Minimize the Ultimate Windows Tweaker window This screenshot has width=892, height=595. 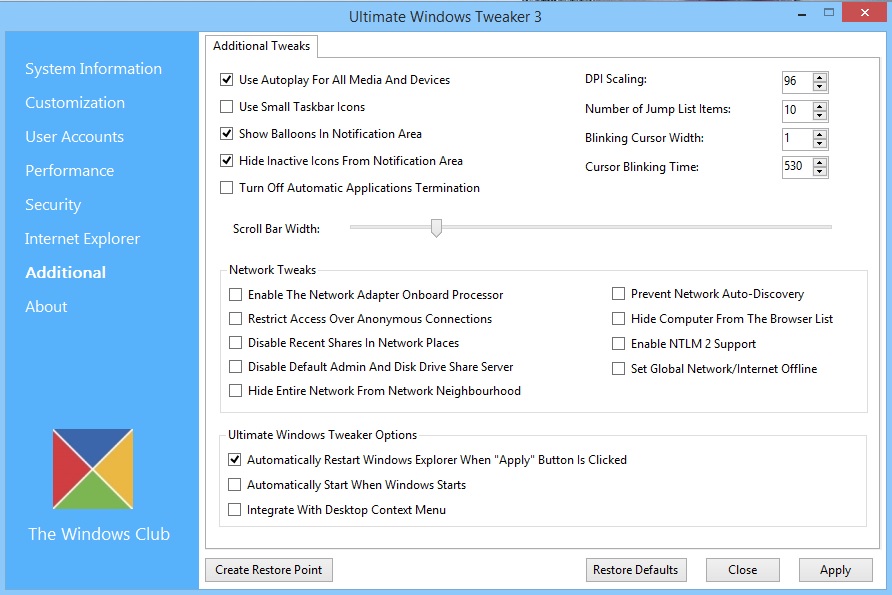coord(802,14)
